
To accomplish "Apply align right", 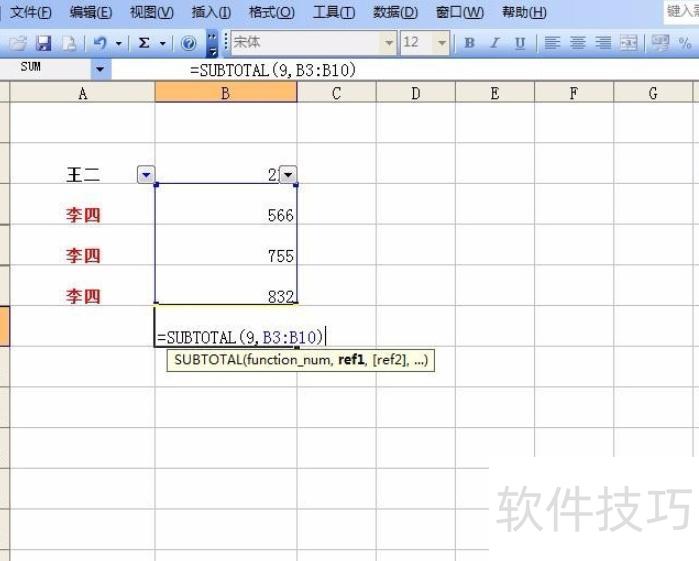I will pyautogui.click(x=603, y=43).
